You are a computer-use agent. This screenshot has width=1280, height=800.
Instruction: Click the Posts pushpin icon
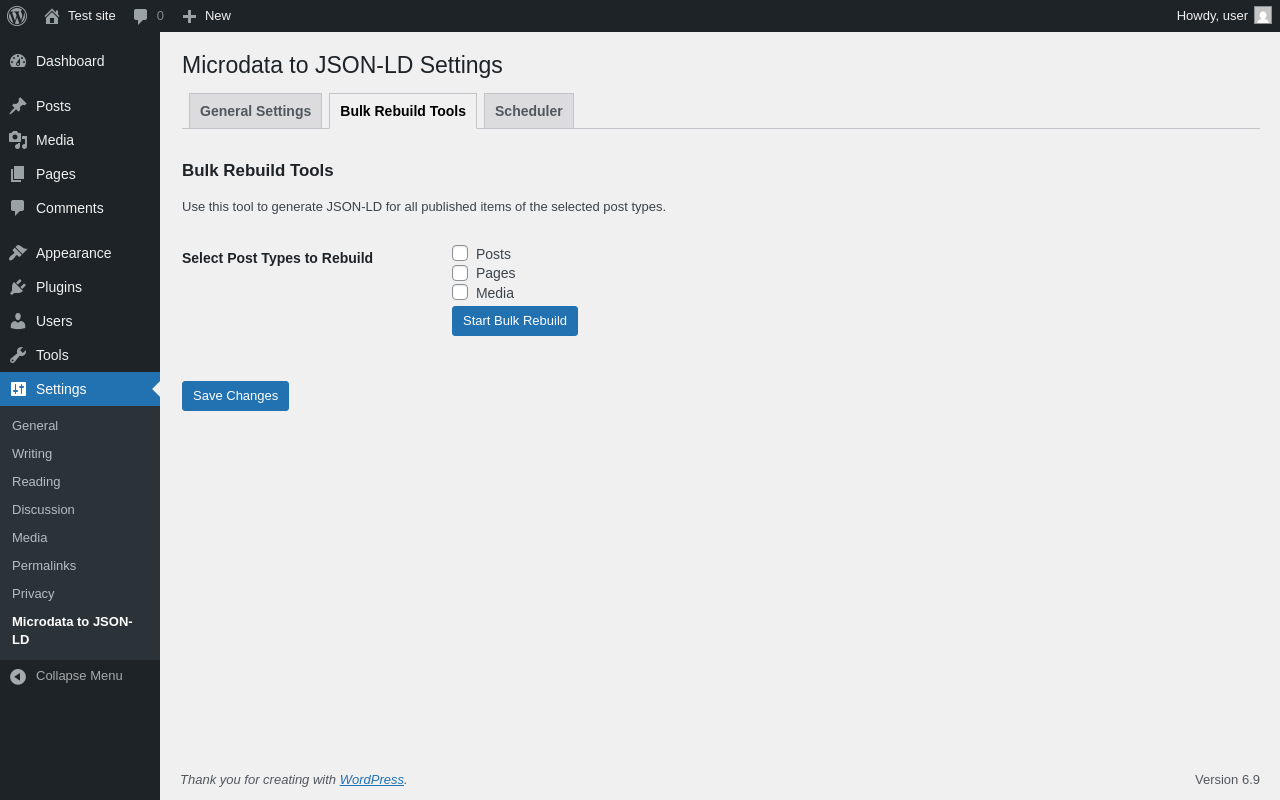(x=18, y=106)
